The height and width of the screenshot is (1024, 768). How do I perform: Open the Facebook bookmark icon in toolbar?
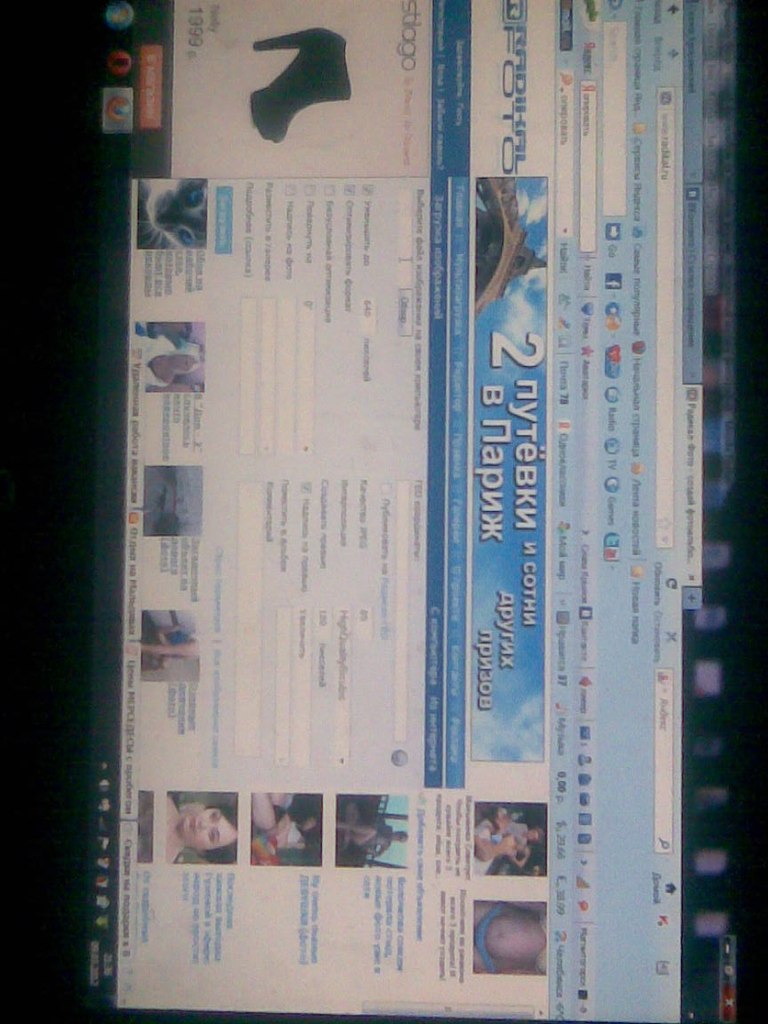(613, 284)
